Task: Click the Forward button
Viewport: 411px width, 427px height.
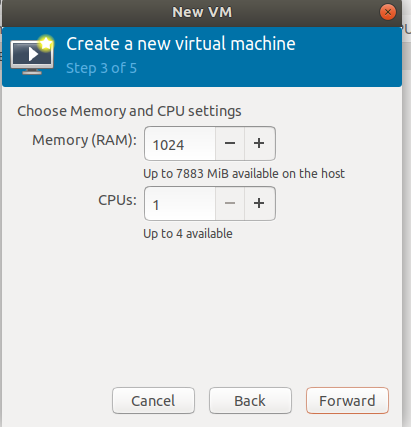Action: point(347,401)
